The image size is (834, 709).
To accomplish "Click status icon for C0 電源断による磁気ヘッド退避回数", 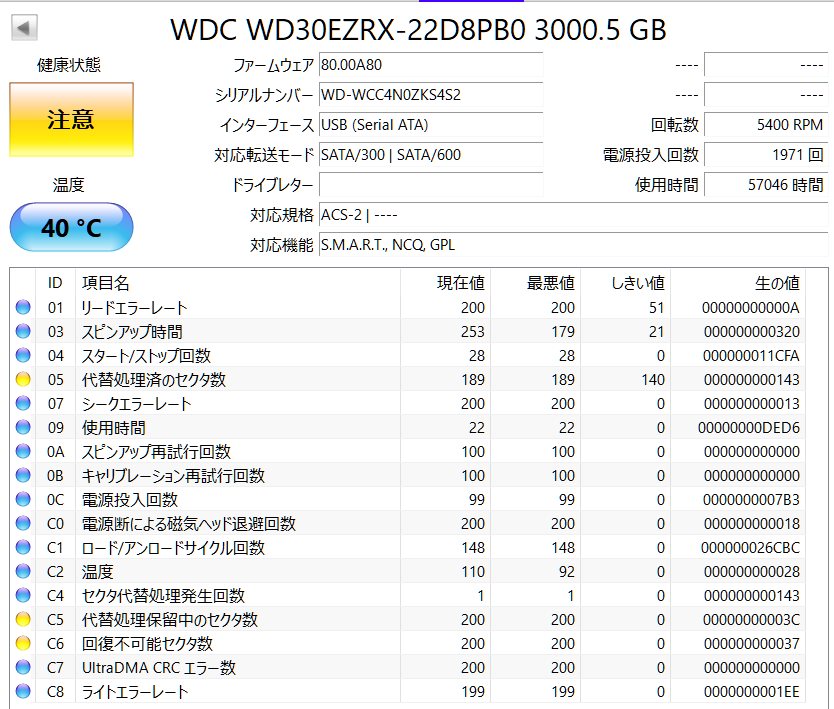I will tap(23, 523).
